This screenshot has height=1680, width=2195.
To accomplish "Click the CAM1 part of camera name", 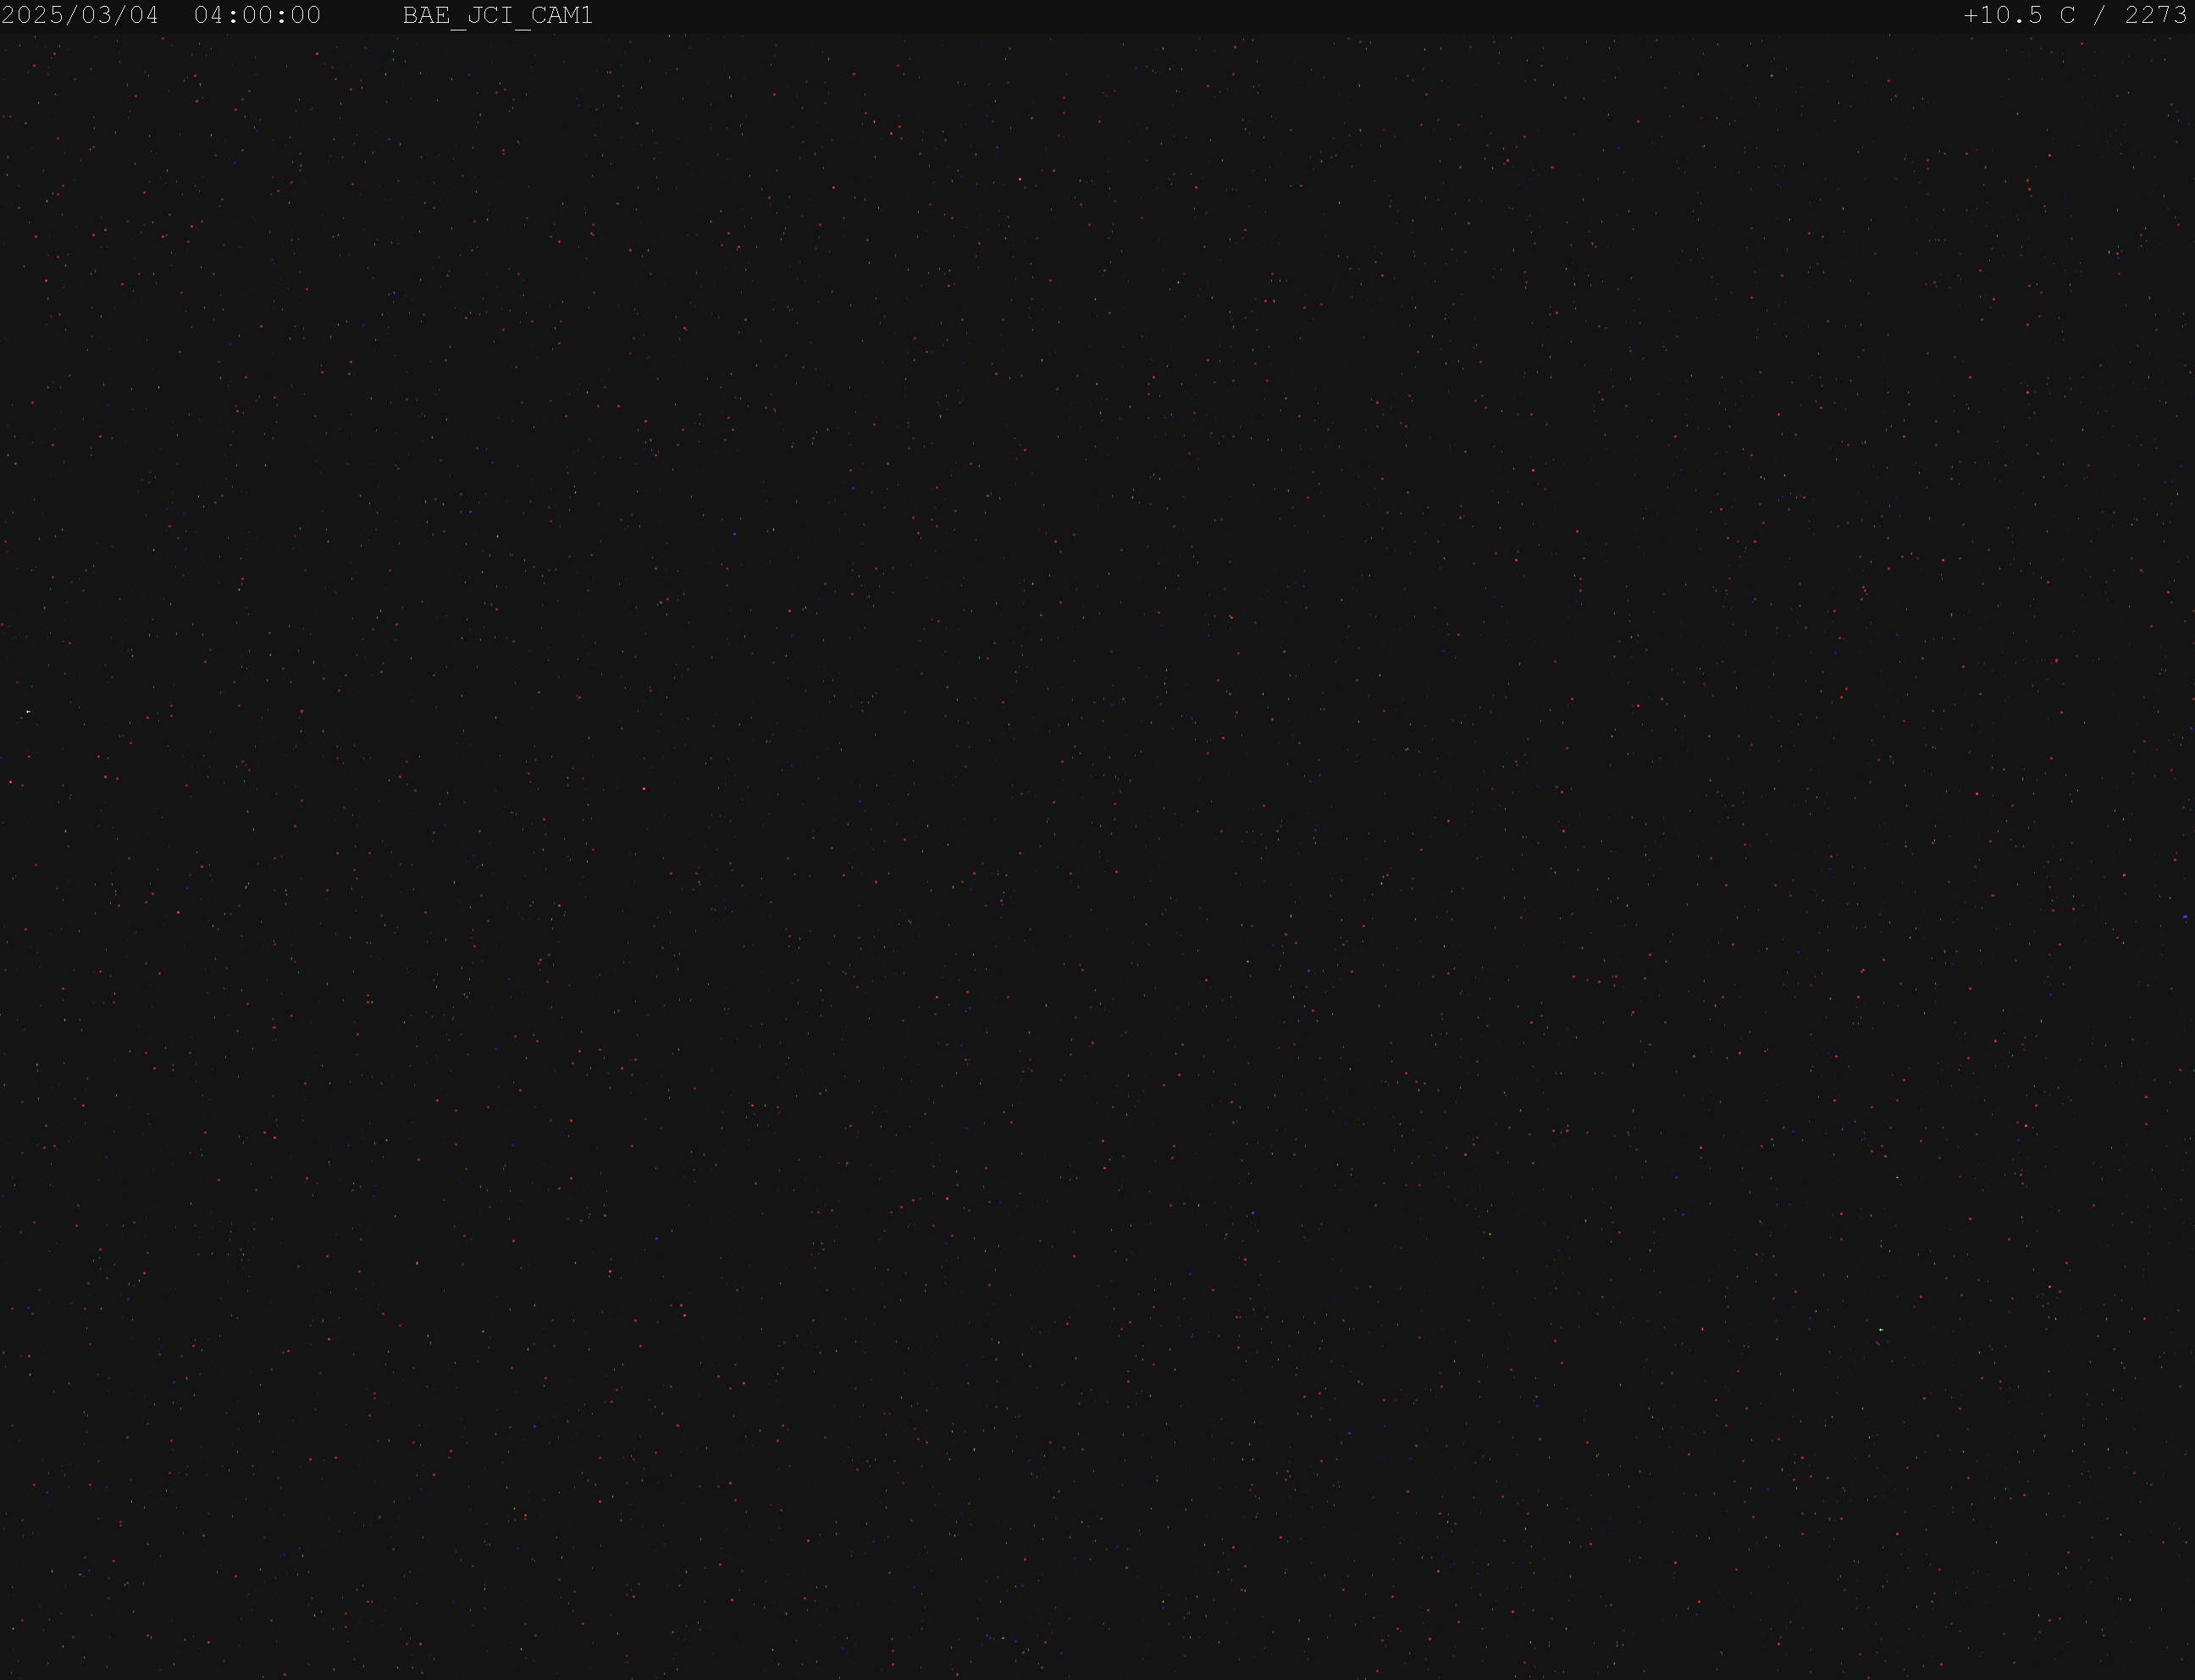I will click(x=562, y=16).
